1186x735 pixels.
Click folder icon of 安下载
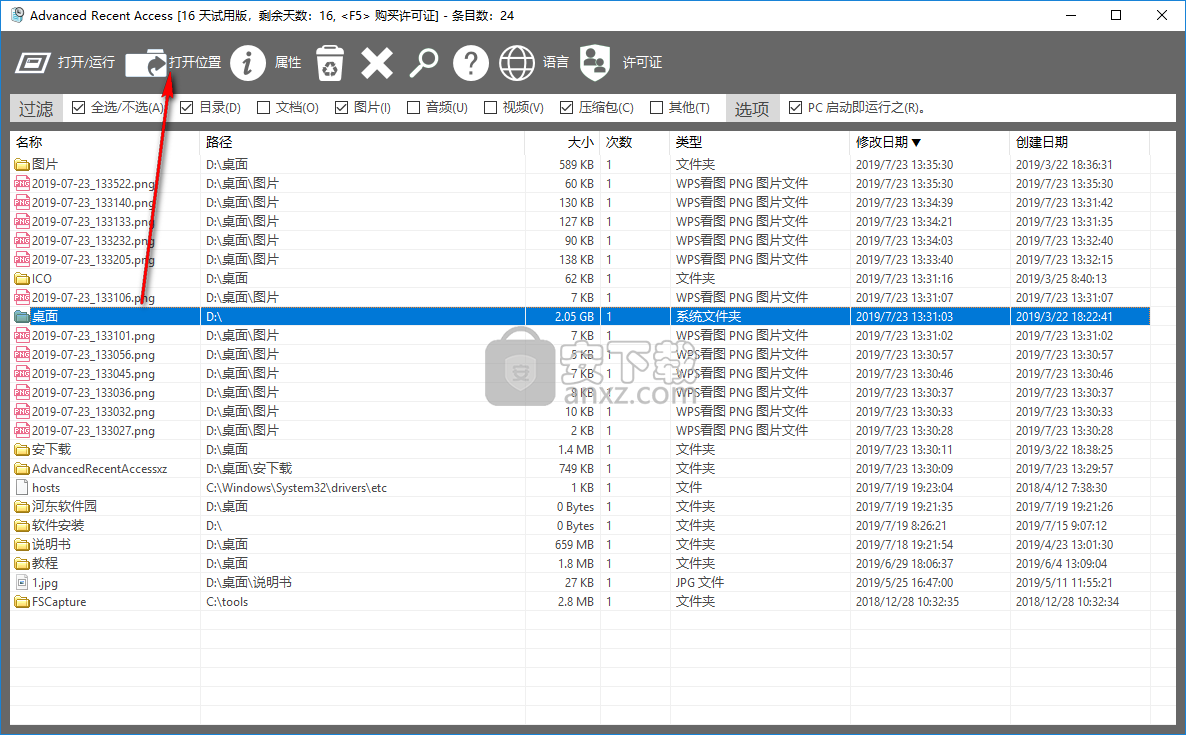click(22, 449)
